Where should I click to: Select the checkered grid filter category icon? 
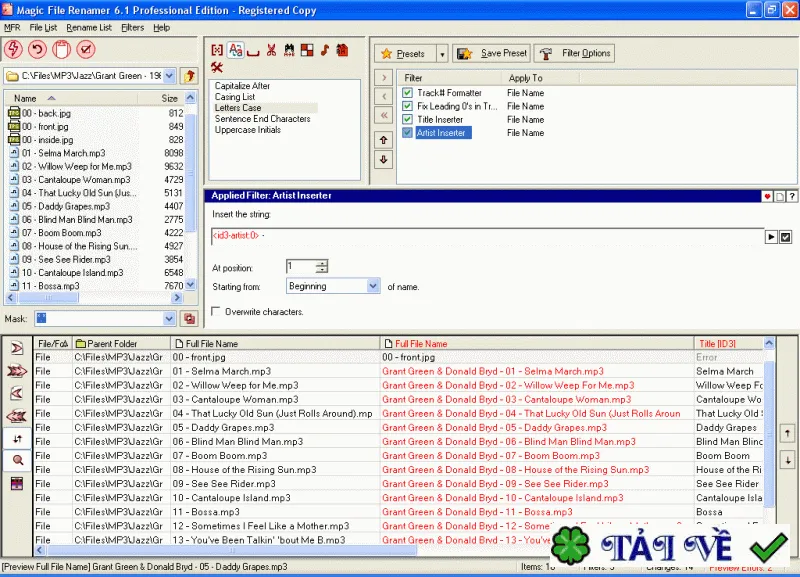click(x=307, y=50)
